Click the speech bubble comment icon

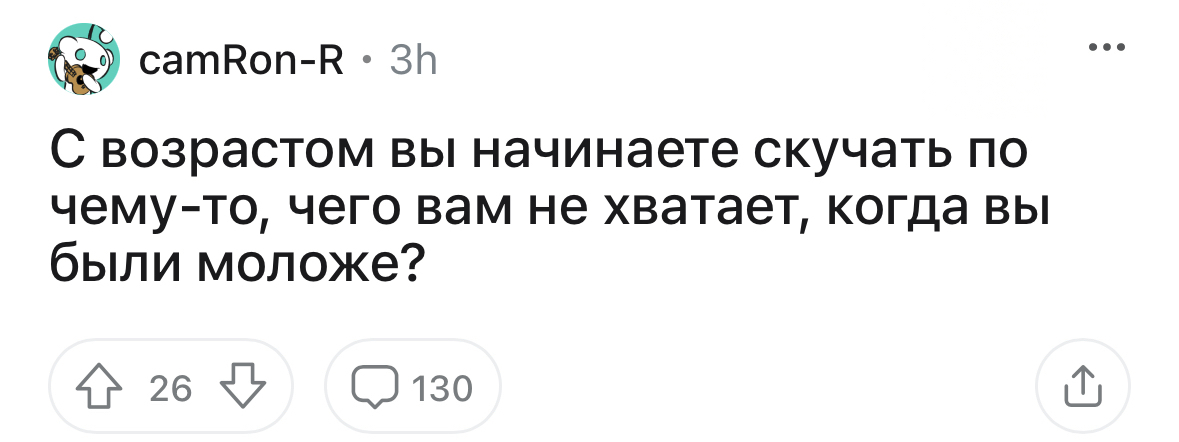click(373, 387)
